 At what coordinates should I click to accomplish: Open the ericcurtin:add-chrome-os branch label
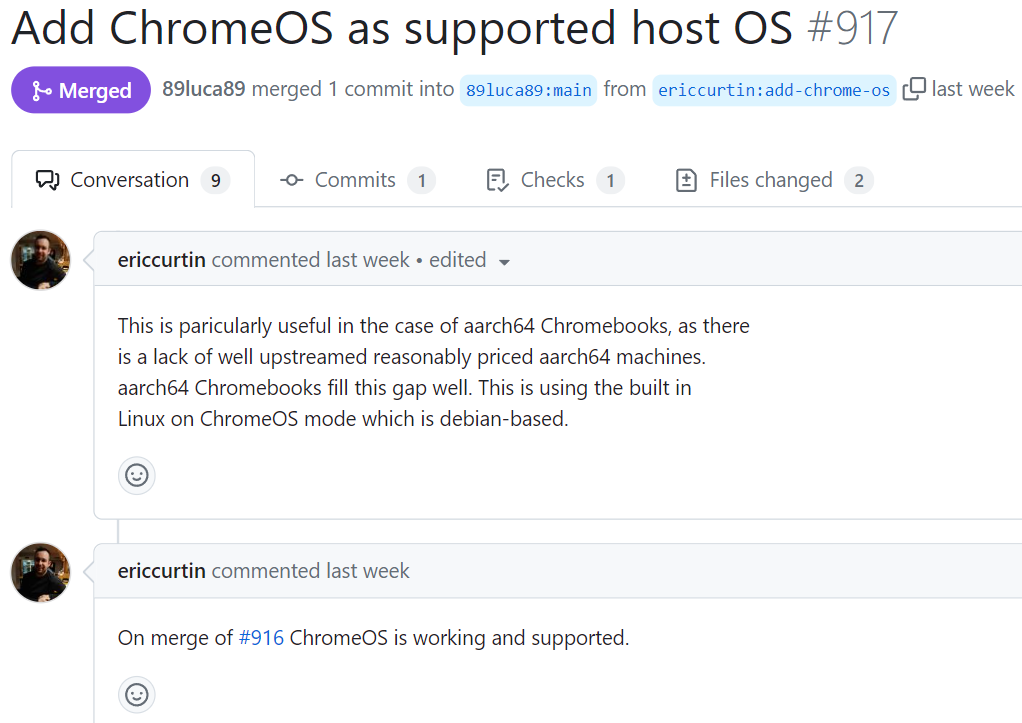[x=773, y=90]
